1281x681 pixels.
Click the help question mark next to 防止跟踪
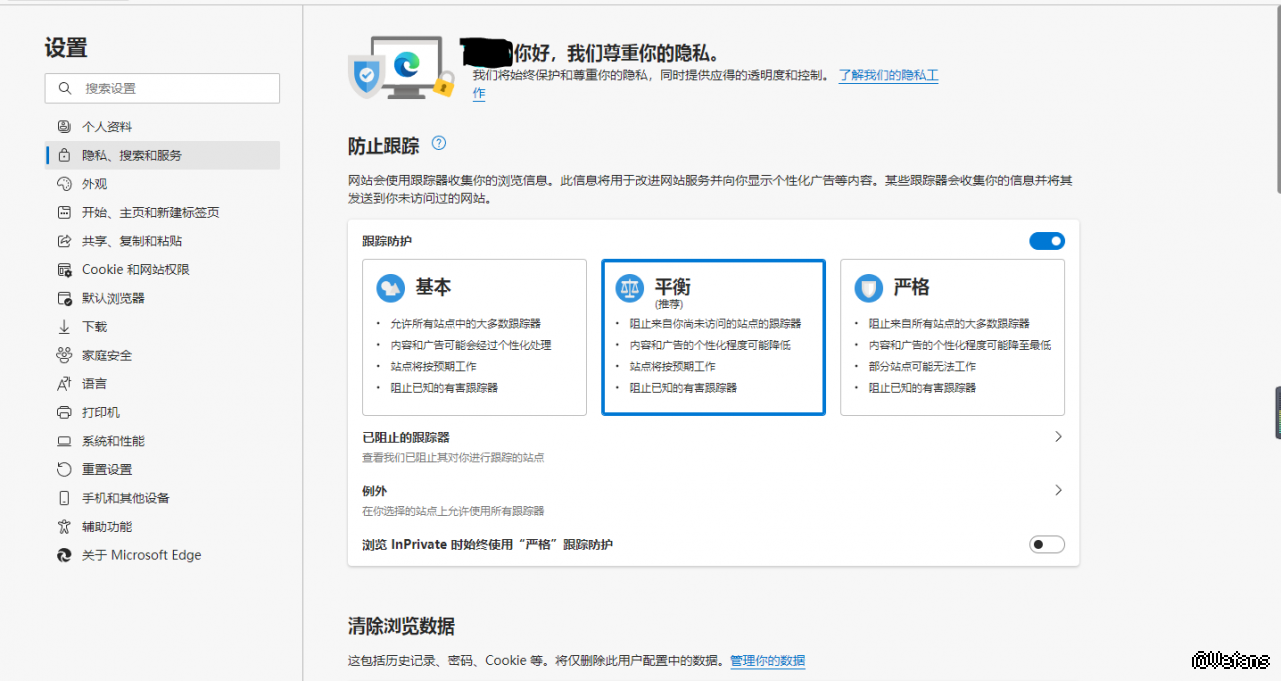pos(438,143)
